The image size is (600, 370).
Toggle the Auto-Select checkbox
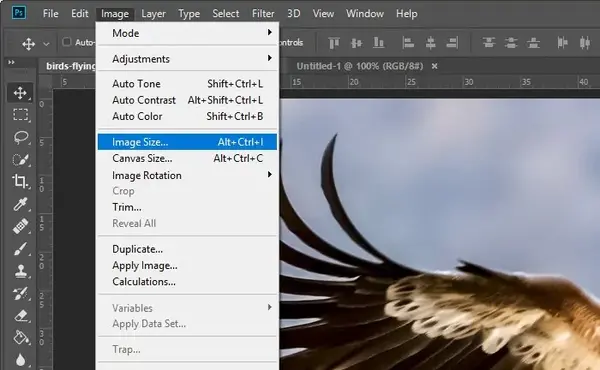67,42
